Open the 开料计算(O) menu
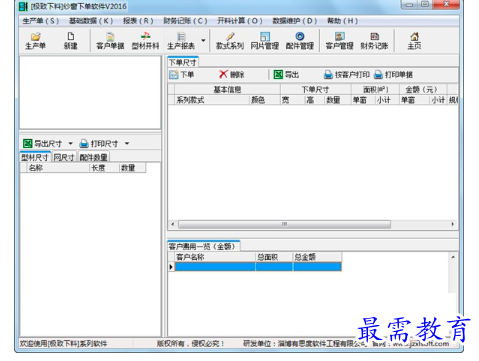The height and width of the screenshot is (361, 479). (x=240, y=21)
